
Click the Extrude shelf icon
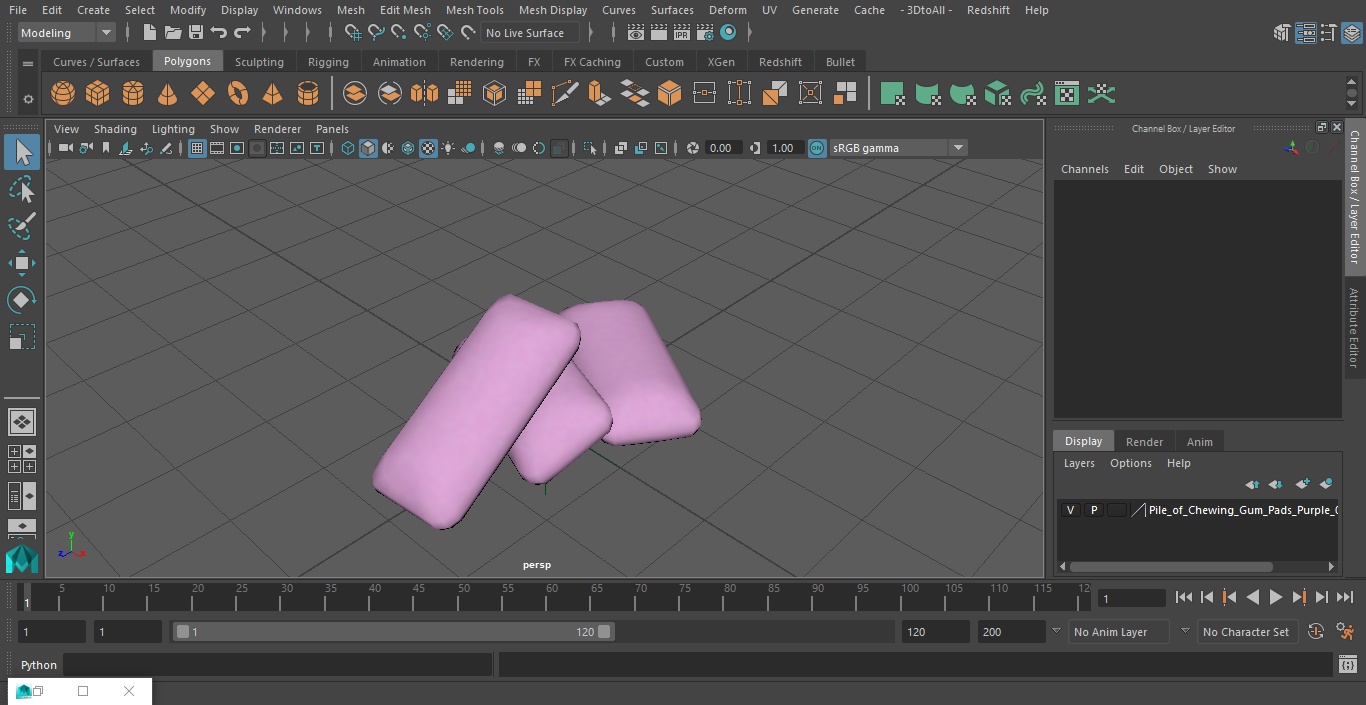[x=599, y=94]
